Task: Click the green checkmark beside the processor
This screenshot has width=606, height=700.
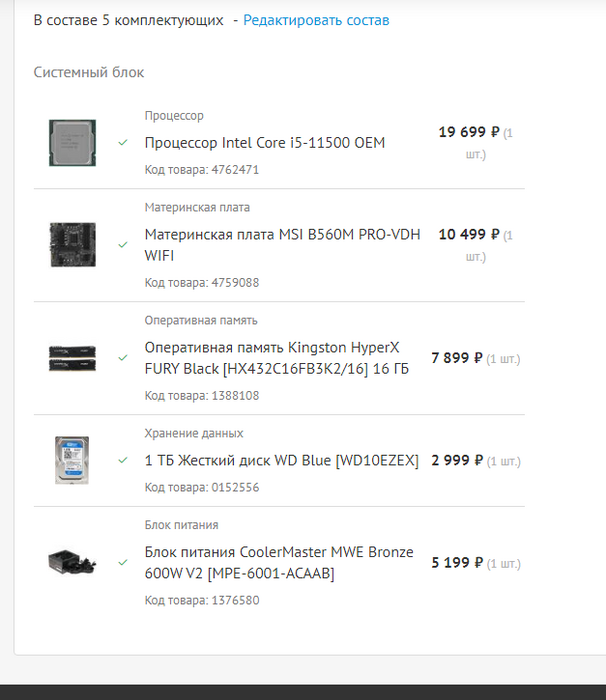Action: point(123,143)
